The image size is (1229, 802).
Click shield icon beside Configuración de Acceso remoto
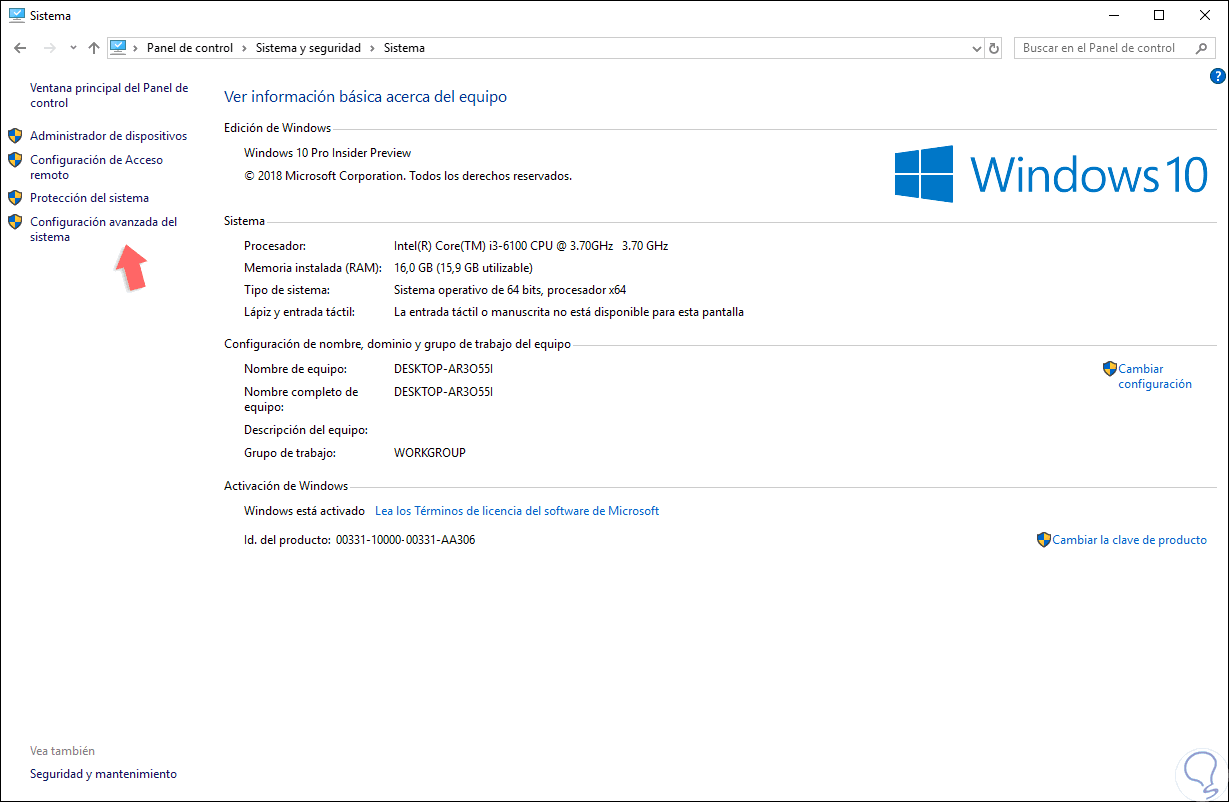(15, 159)
